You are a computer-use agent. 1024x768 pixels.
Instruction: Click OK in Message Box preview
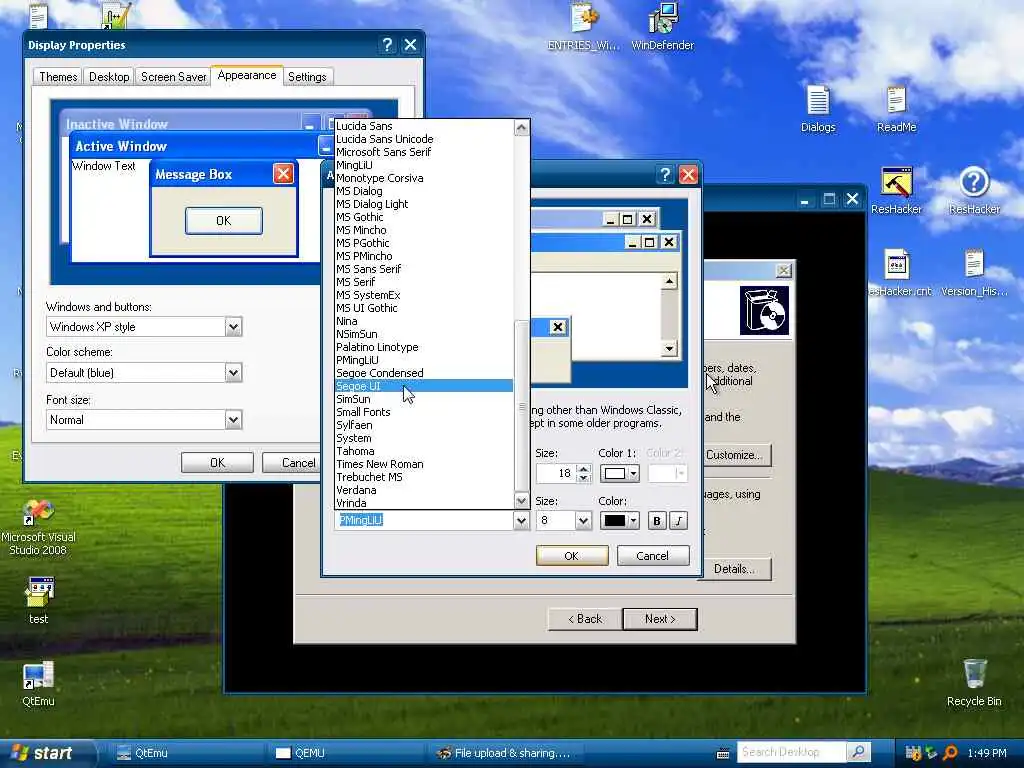point(224,221)
